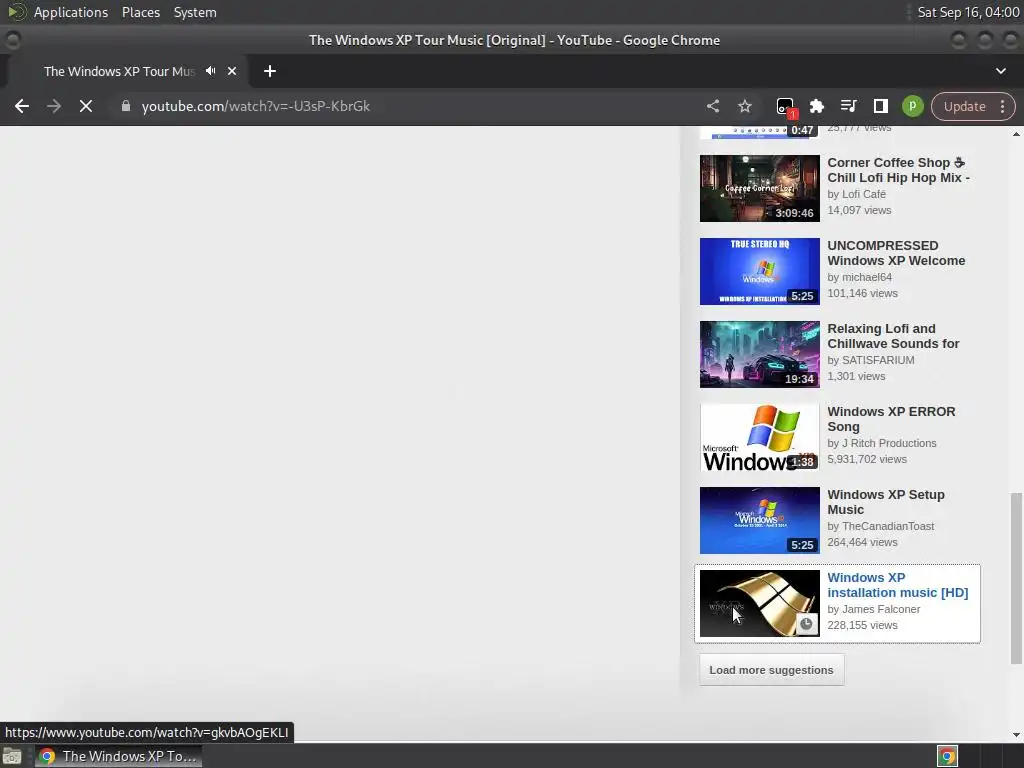Click the forward navigation arrow
The height and width of the screenshot is (768, 1024).
click(x=54, y=106)
